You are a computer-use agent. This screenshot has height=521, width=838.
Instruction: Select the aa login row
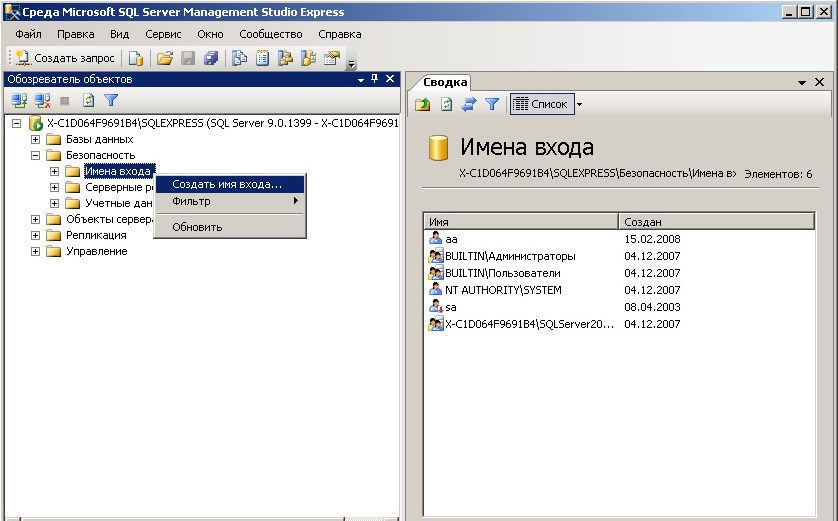tap(619, 239)
